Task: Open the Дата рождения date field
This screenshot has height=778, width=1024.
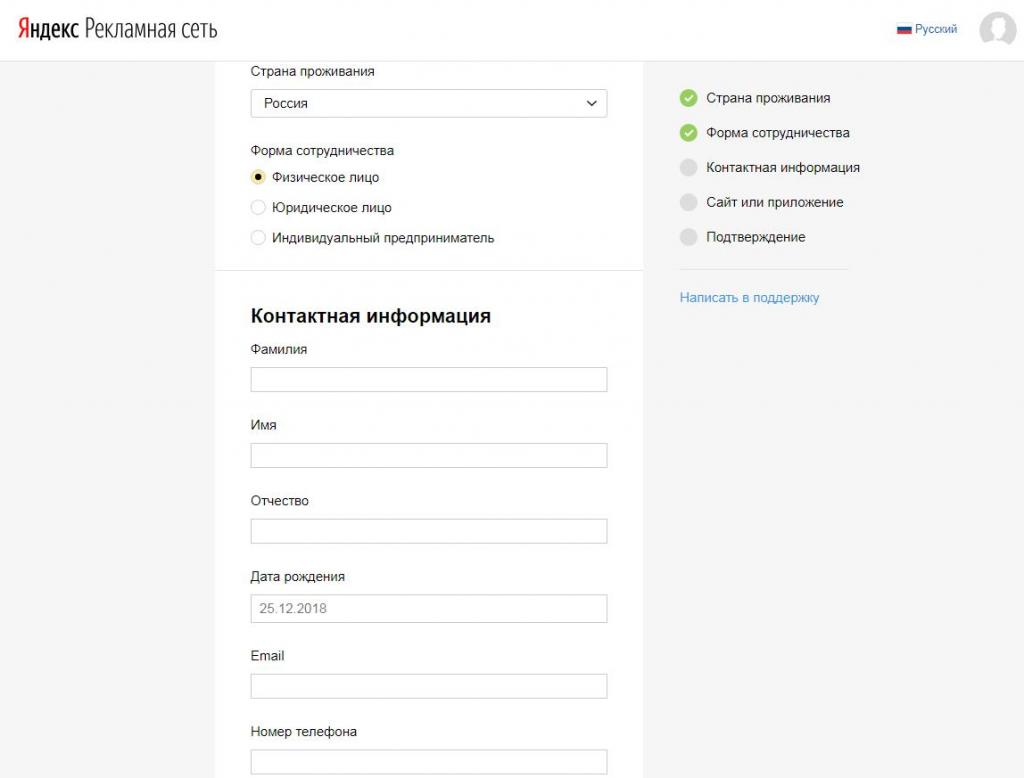Action: click(x=428, y=608)
